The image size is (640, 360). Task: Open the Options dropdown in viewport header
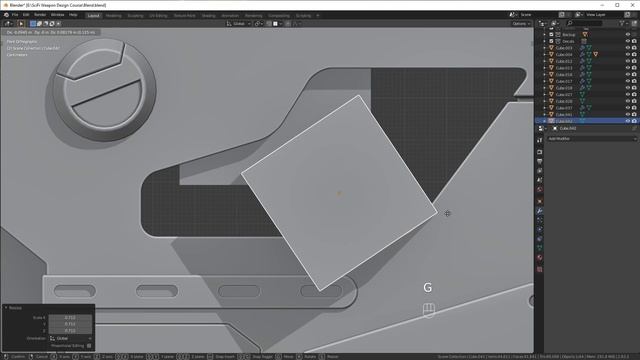521,24
